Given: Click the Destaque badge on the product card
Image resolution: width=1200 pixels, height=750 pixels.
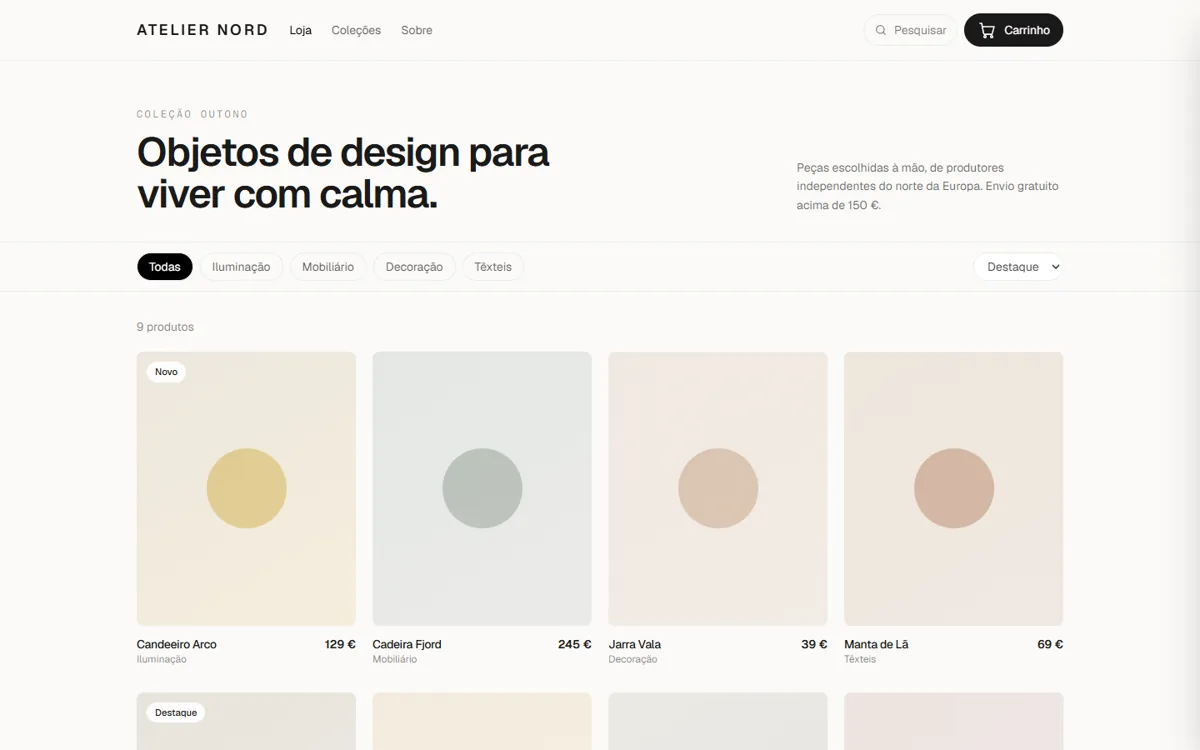Looking at the screenshot, I should [176, 713].
